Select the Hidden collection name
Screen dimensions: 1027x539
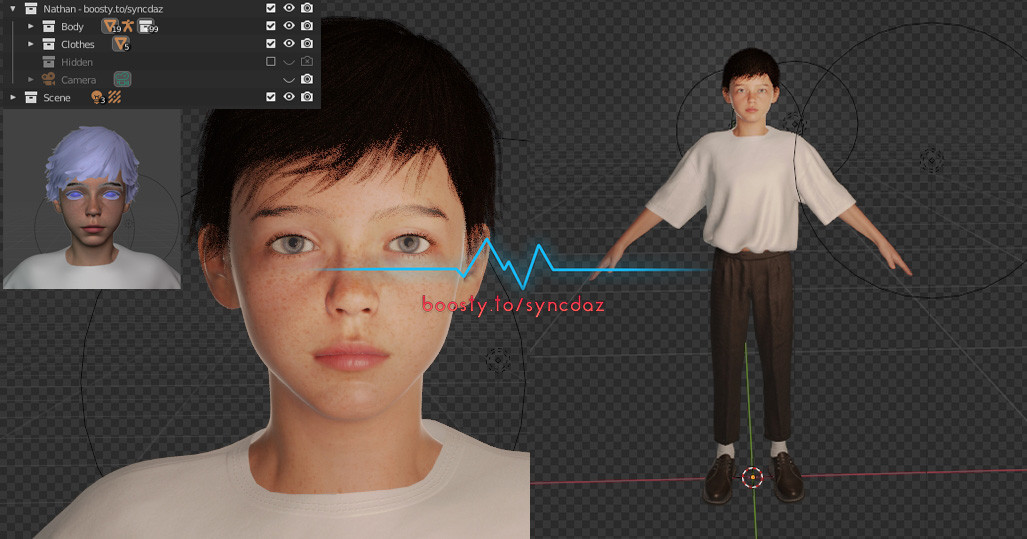point(77,62)
